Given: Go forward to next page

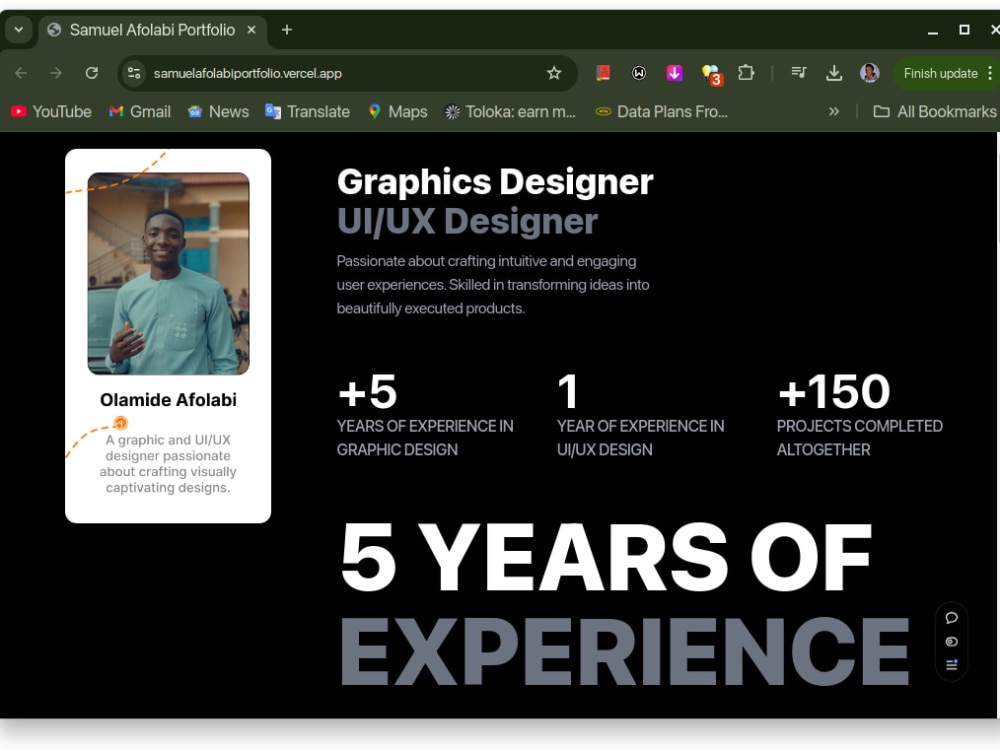Looking at the screenshot, I should tap(56, 73).
